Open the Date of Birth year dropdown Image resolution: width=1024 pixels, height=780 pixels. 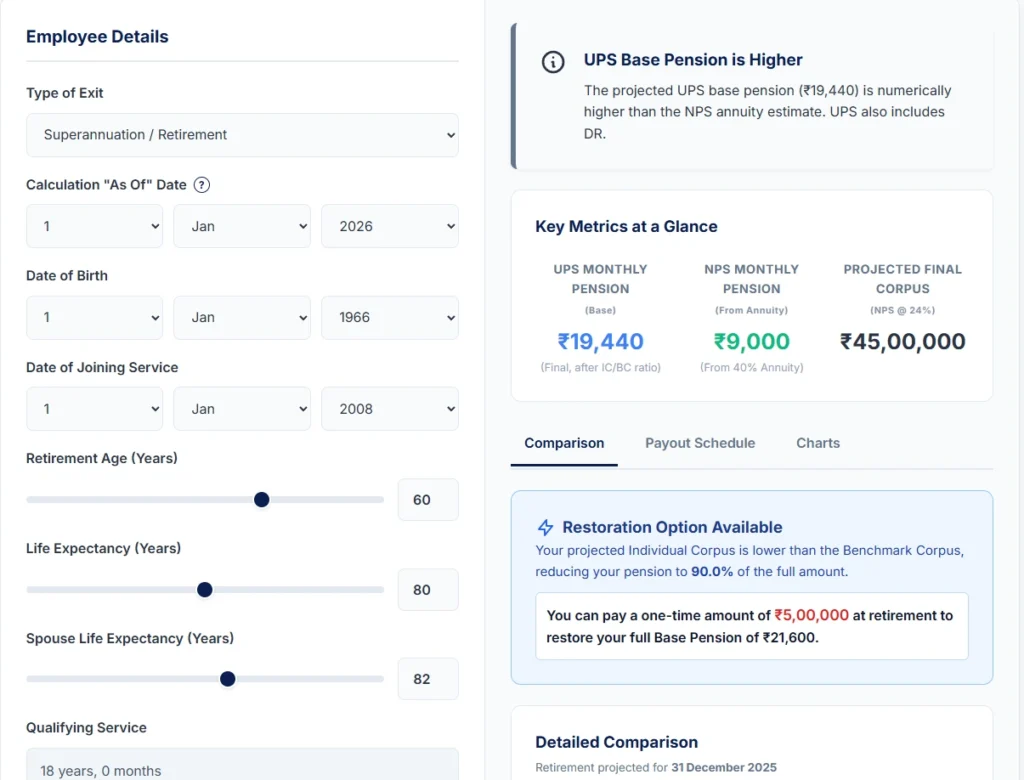389,318
